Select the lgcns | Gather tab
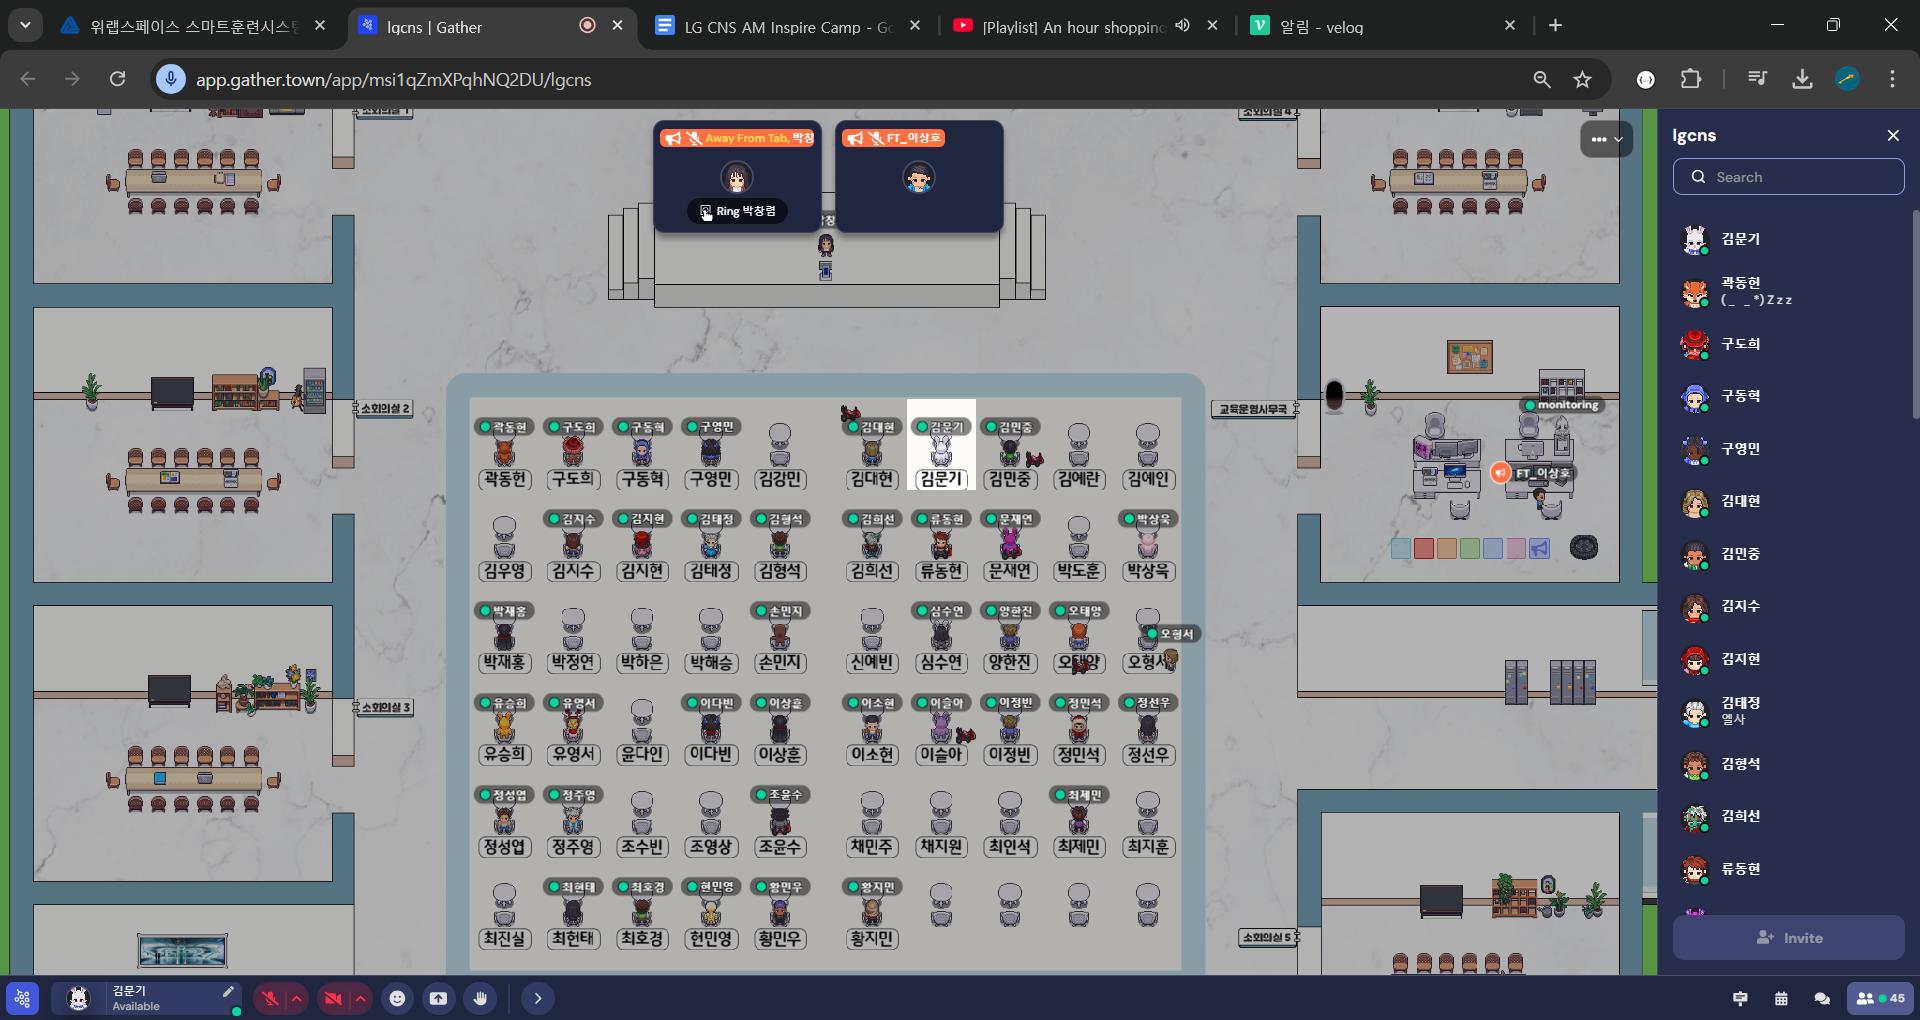This screenshot has width=1920, height=1020. tap(490, 27)
